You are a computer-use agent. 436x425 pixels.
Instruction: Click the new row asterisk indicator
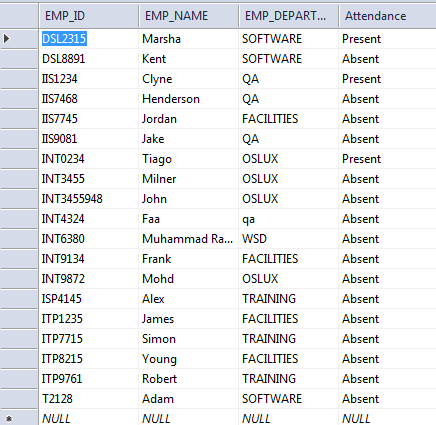click(x=9, y=419)
